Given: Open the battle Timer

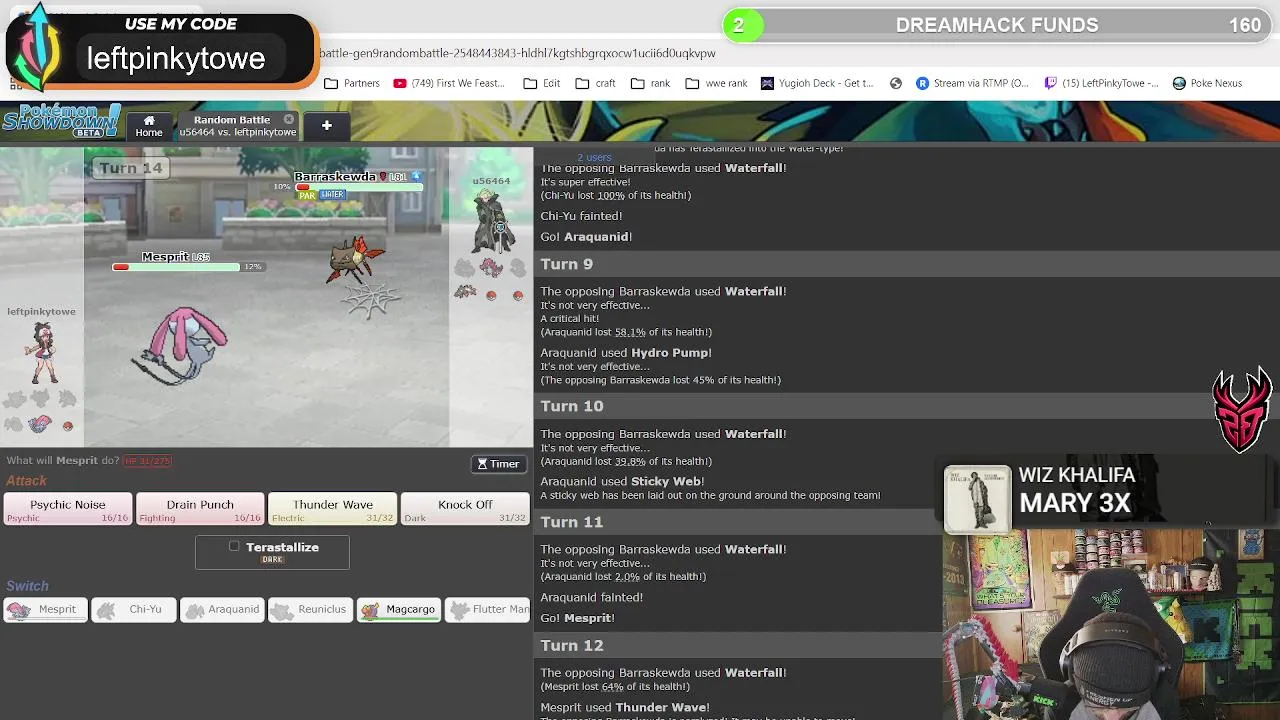Looking at the screenshot, I should pyautogui.click(x=498, y=464).
